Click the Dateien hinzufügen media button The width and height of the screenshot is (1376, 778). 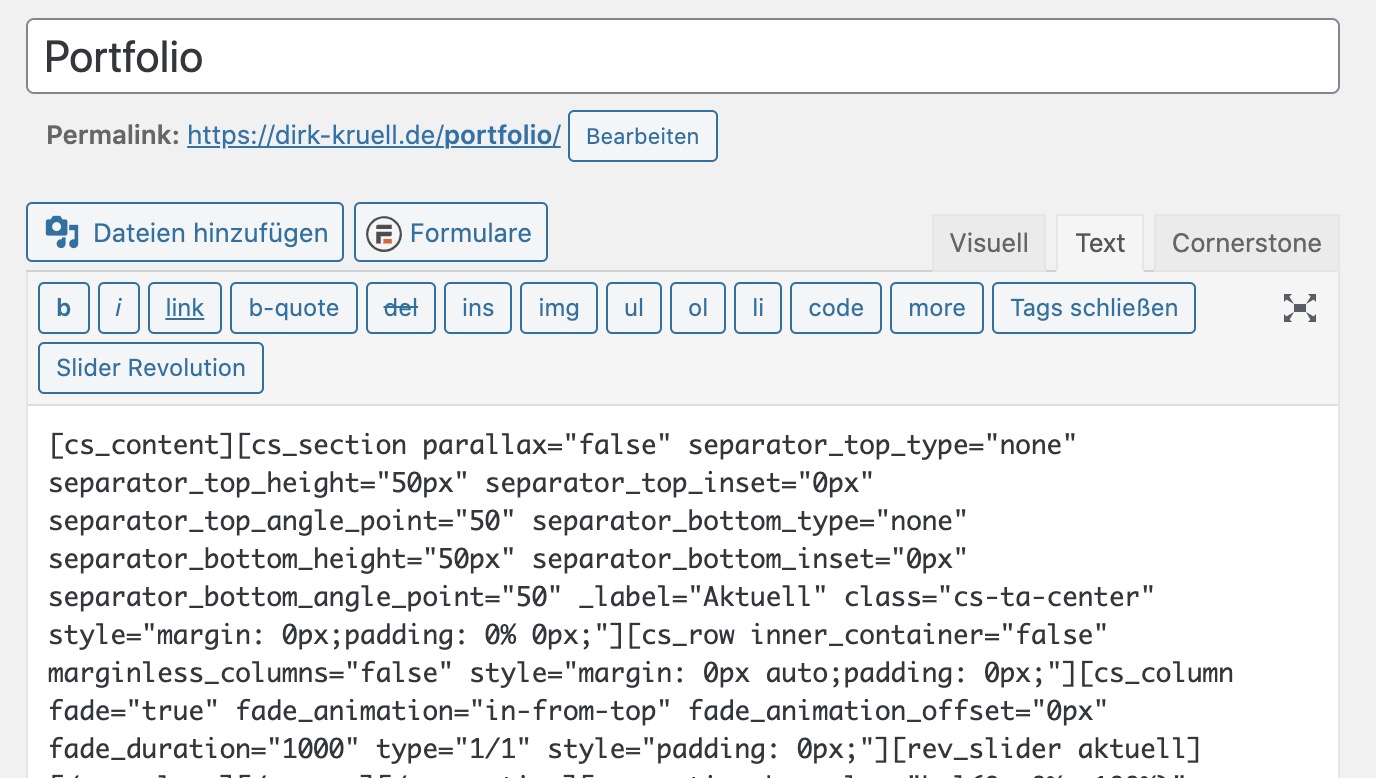[185, 233]
